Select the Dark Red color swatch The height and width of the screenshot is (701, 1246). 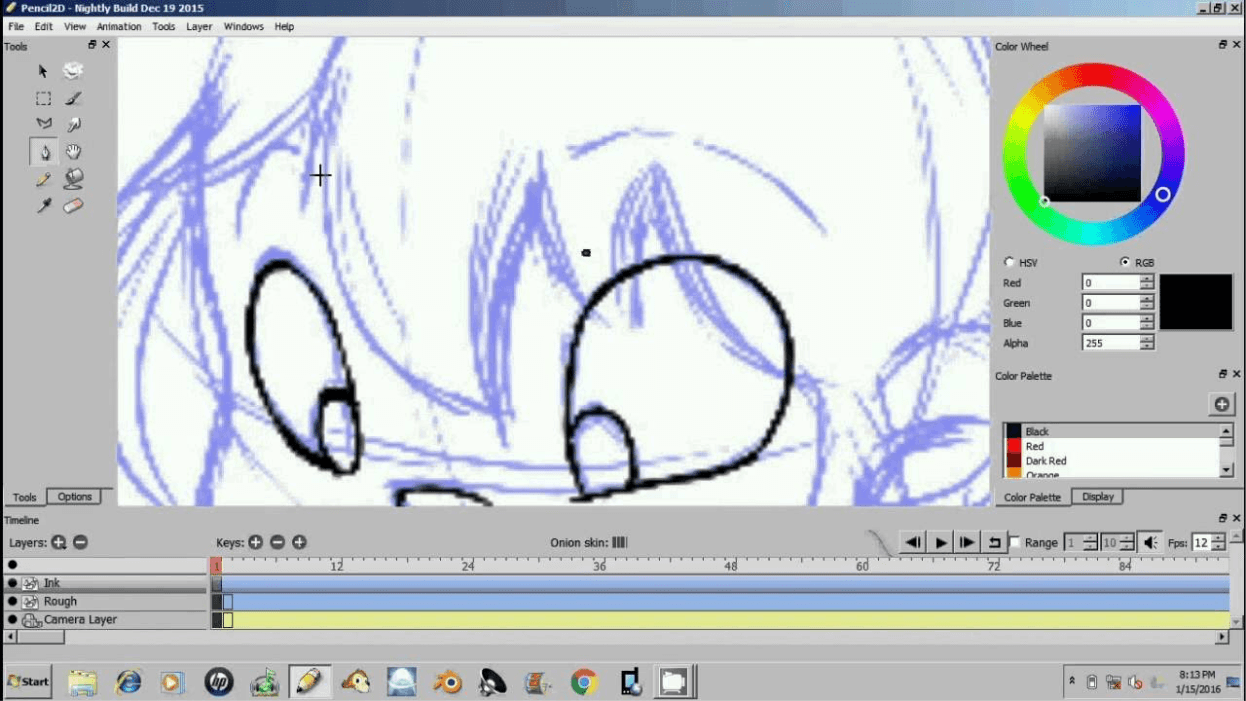[x=1044, y=460]
